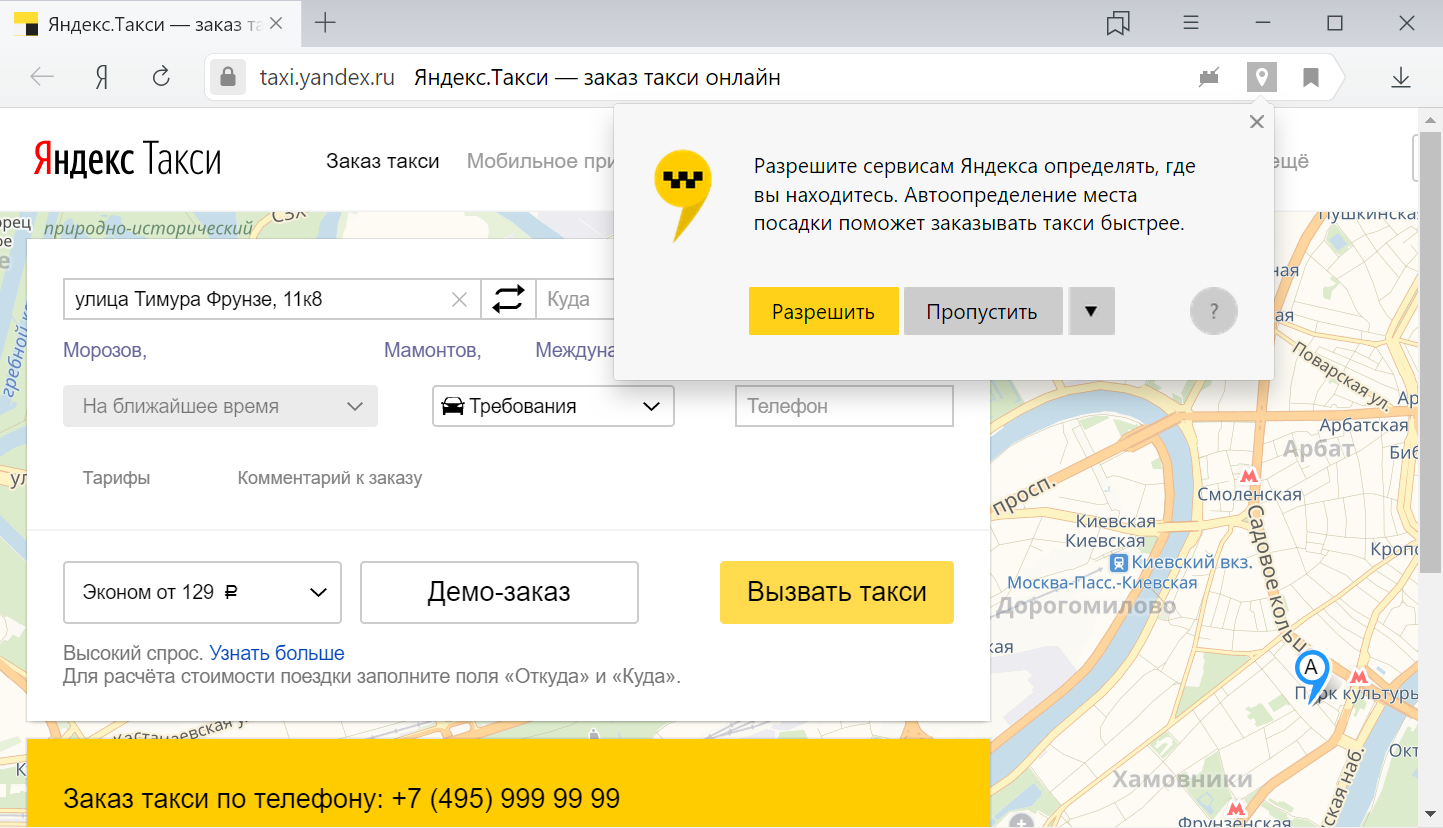The height and width of the screenshot is (828, 1443).
Task: Click the Телефон input field
Action: point(844,406)
